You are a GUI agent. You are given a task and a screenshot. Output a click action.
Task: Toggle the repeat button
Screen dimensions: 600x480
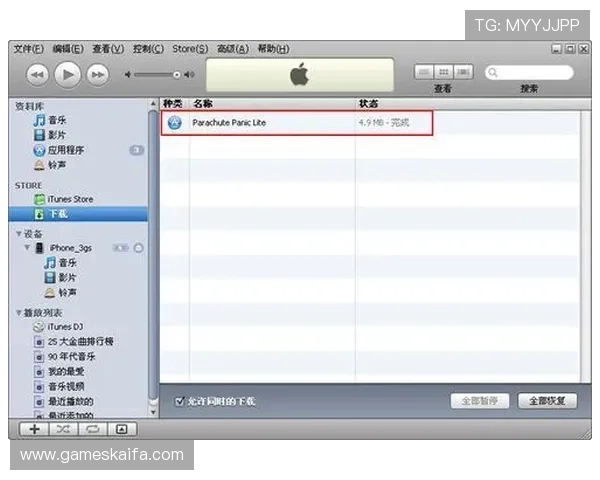93,429
